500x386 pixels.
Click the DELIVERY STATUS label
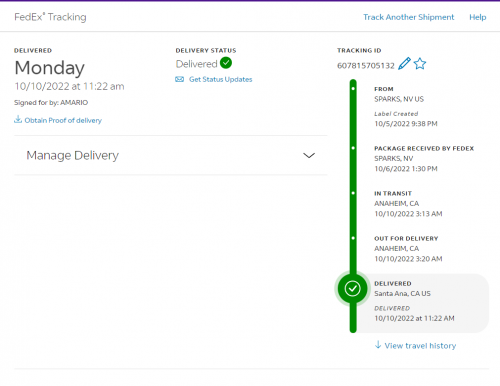206,50
